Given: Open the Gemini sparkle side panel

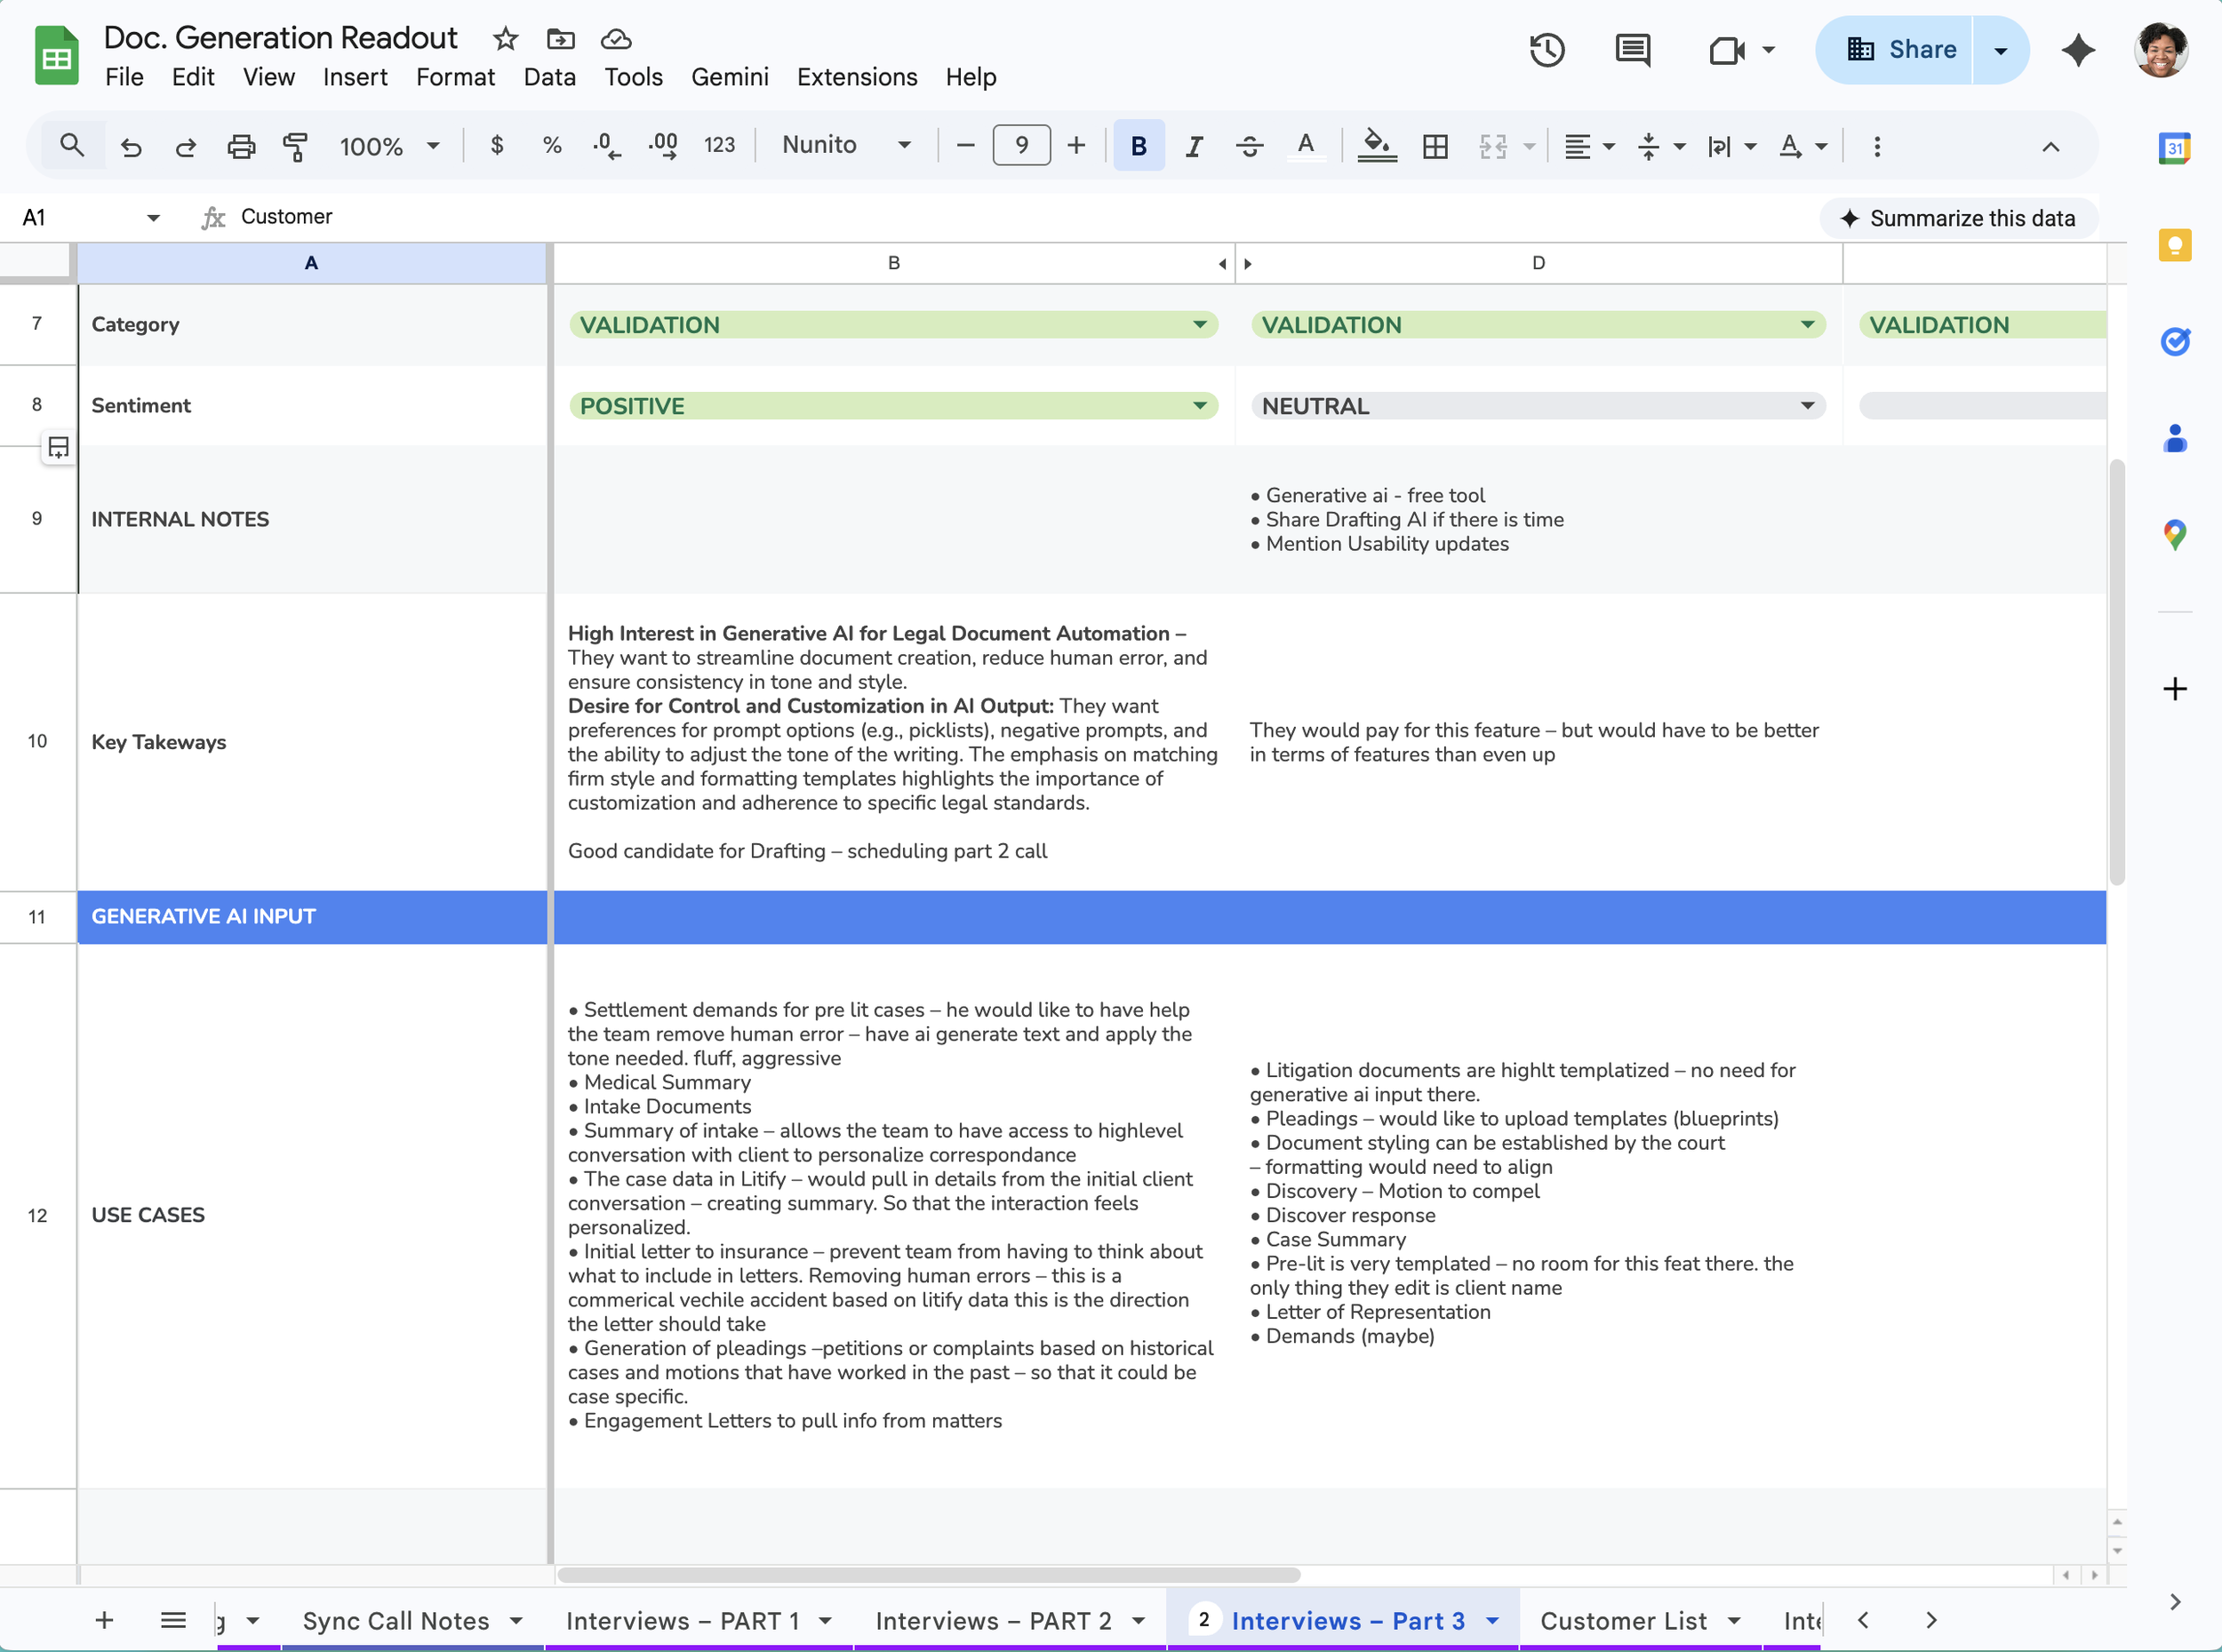Looking at the screenshot, I should (x=2078, y=50).
